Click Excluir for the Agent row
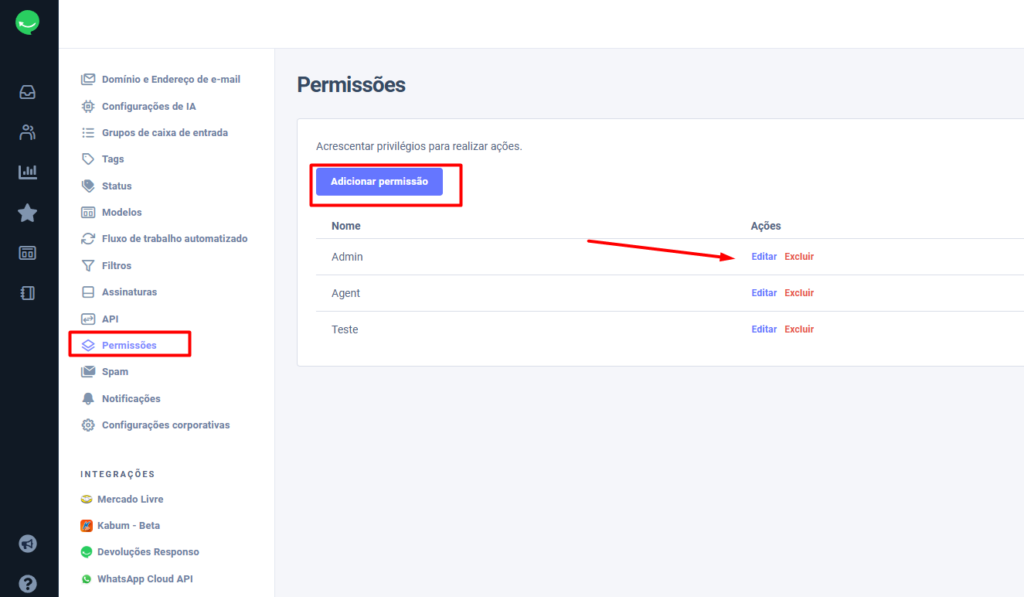Screen dimensions: 1024x597 (x=799, y=293)
